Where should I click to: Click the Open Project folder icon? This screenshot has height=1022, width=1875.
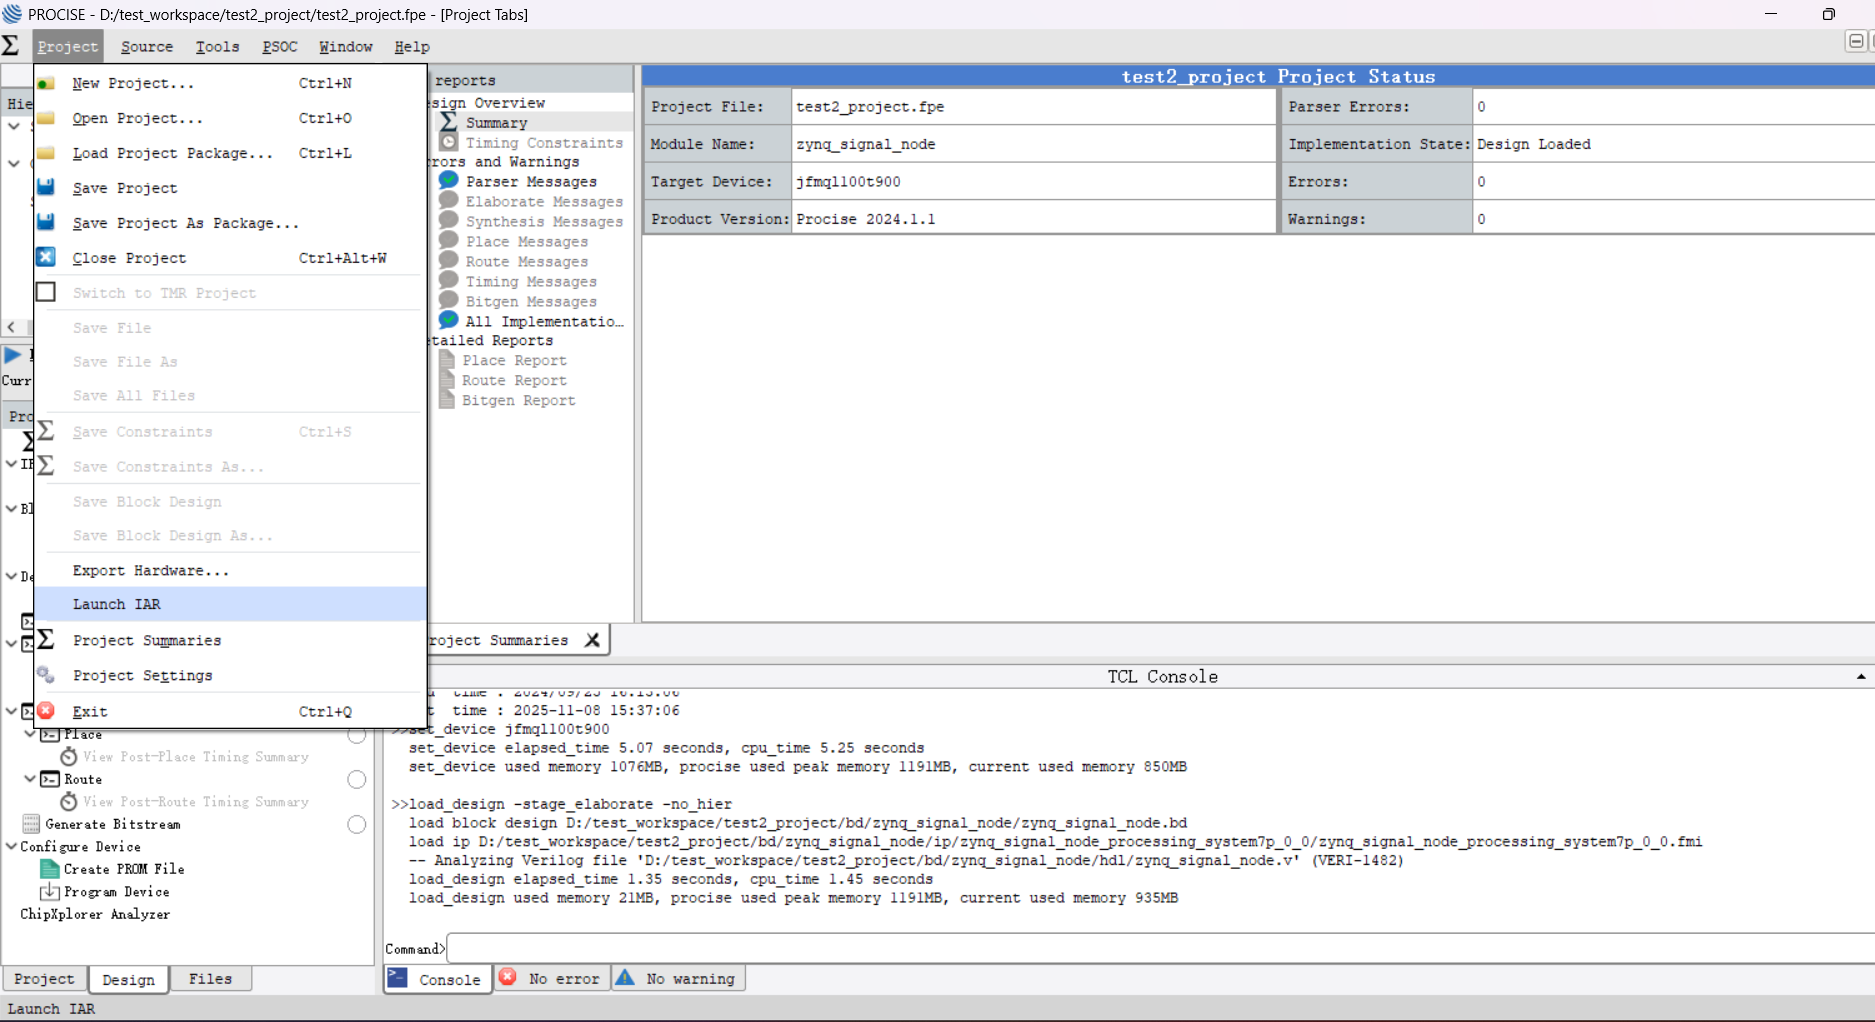coord(46,118)
